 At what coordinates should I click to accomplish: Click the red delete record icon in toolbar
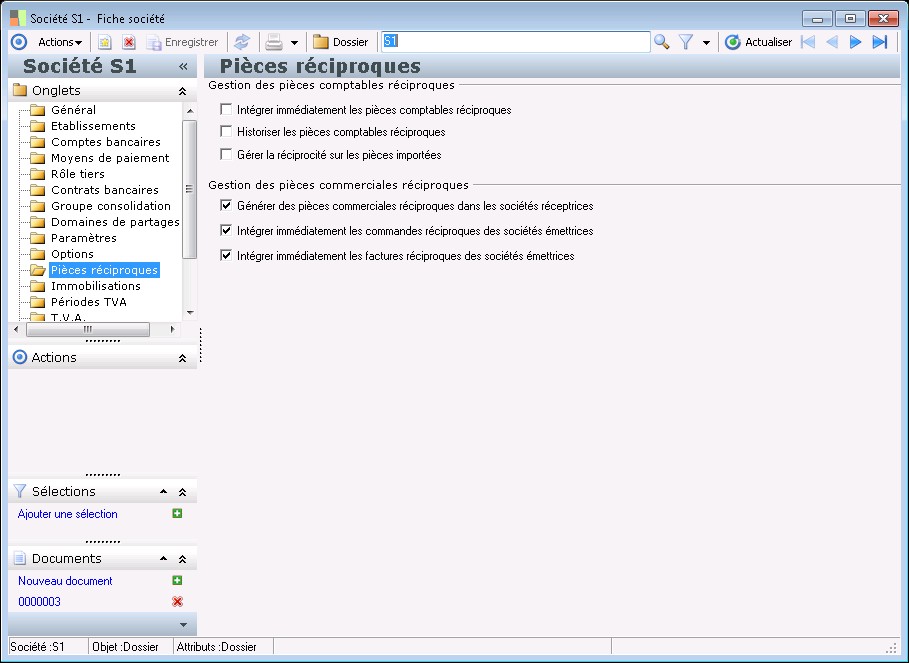pos(129,42)
